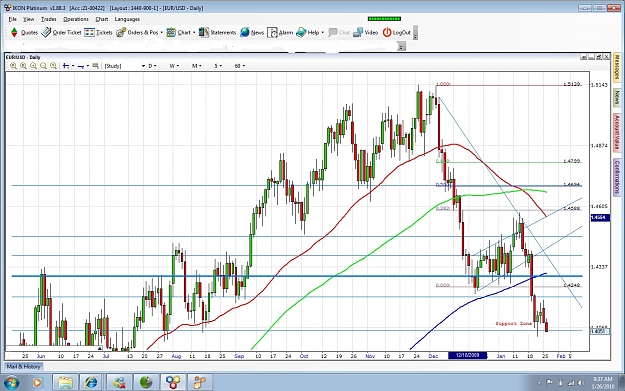Open the Help toolbar button
The width and height of the screenshot is (625, 391).
[308, 33]
